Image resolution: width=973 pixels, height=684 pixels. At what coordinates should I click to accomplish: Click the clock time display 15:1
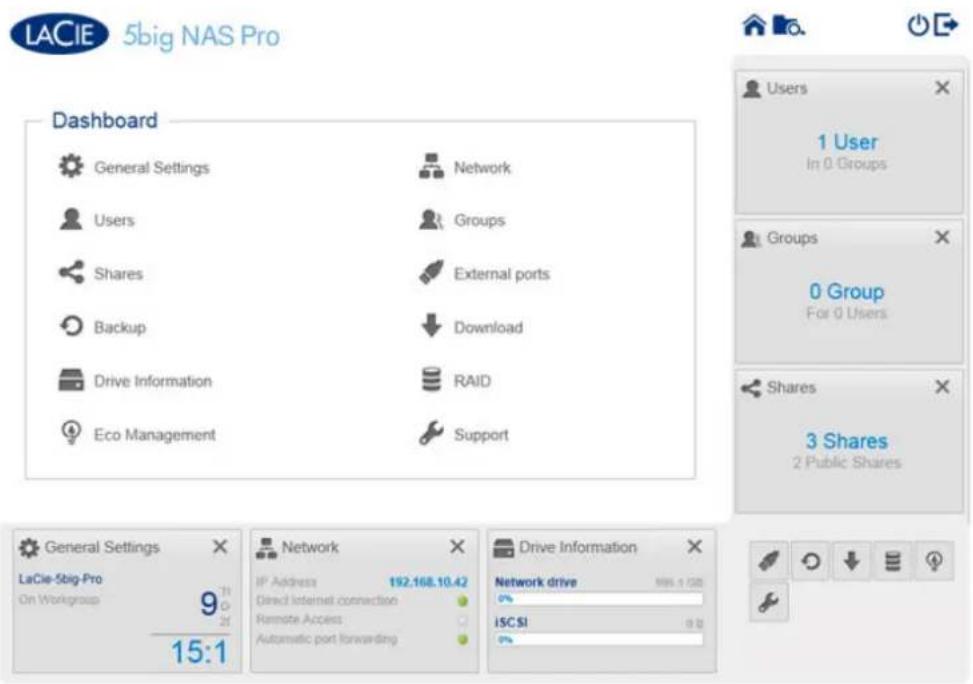click(x=199, y=652)
